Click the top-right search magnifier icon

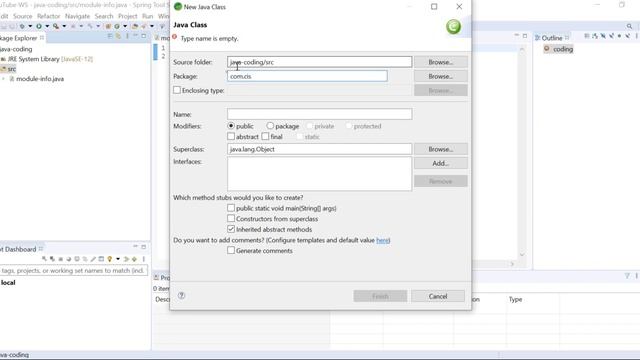[x=629, y=27]
